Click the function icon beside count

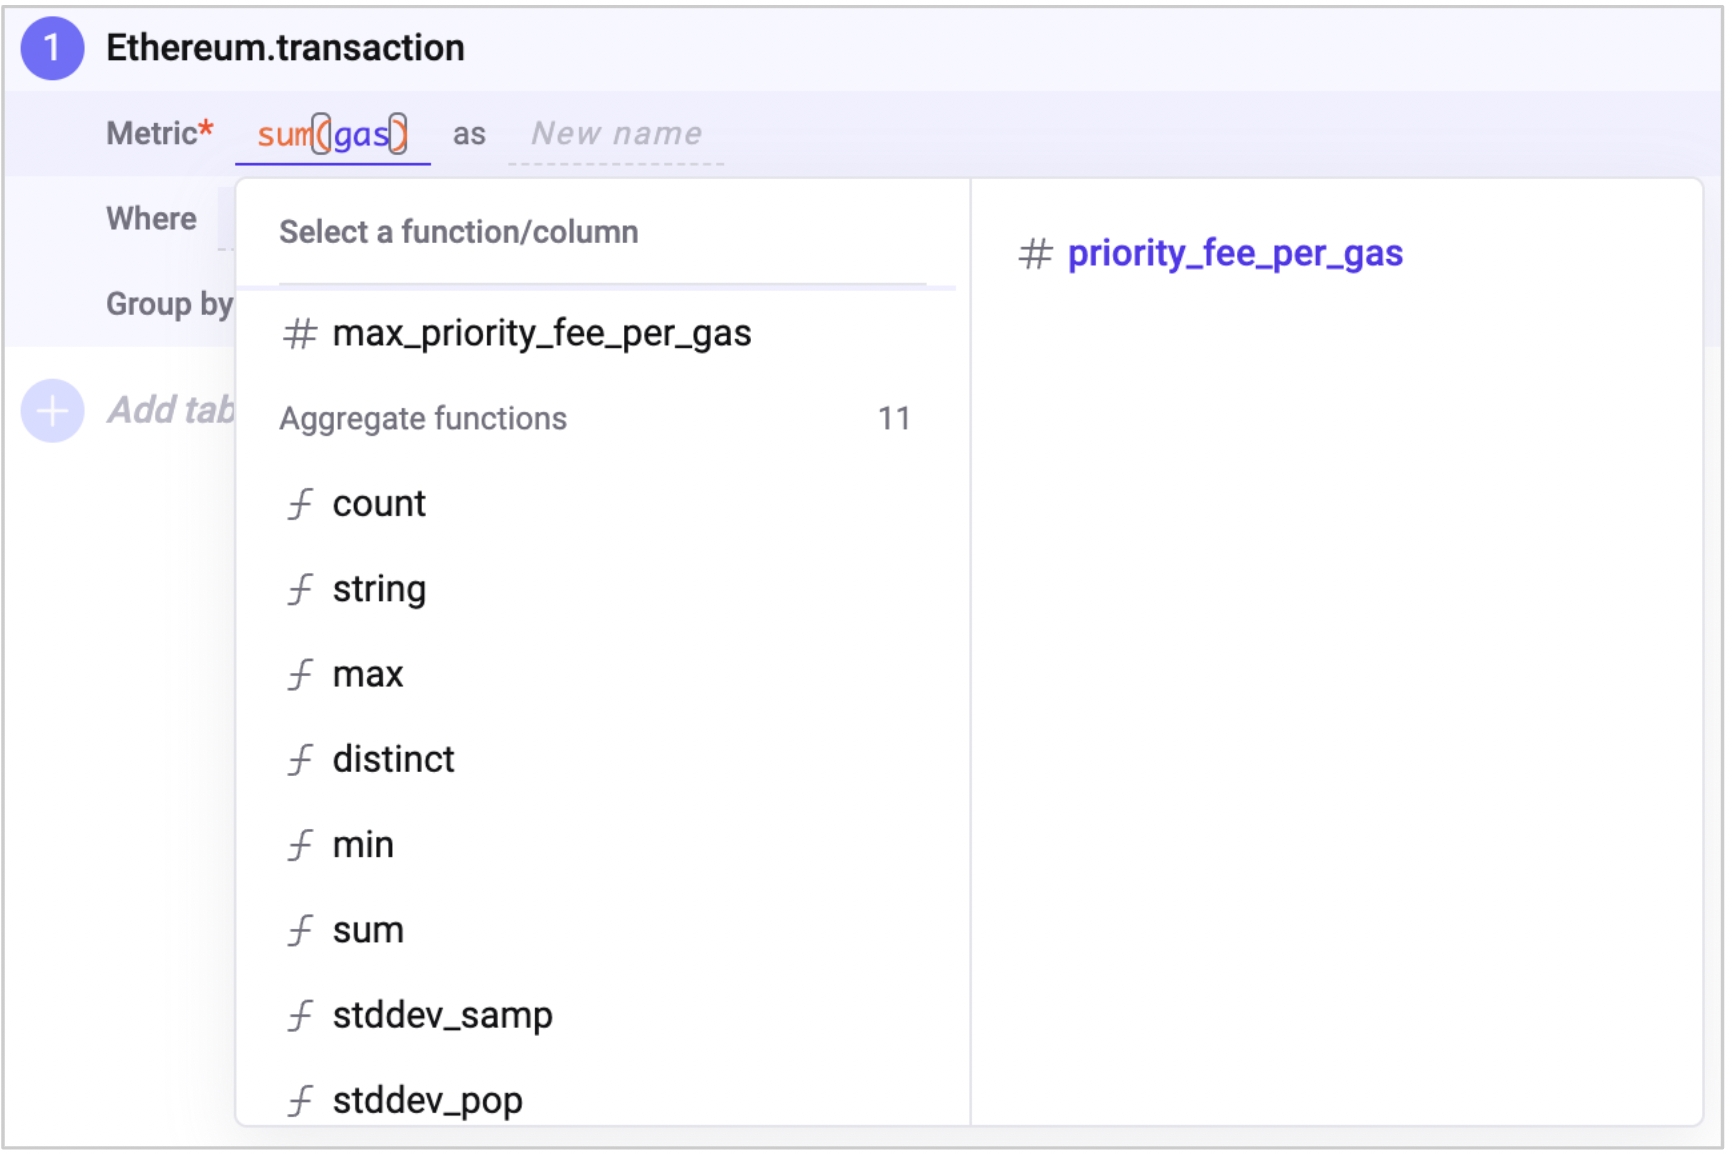300,504
